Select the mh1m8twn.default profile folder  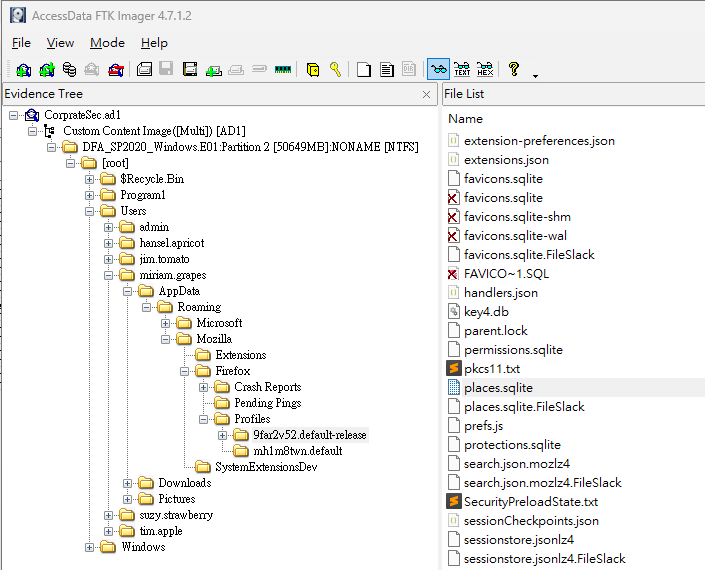click(298, 451)
